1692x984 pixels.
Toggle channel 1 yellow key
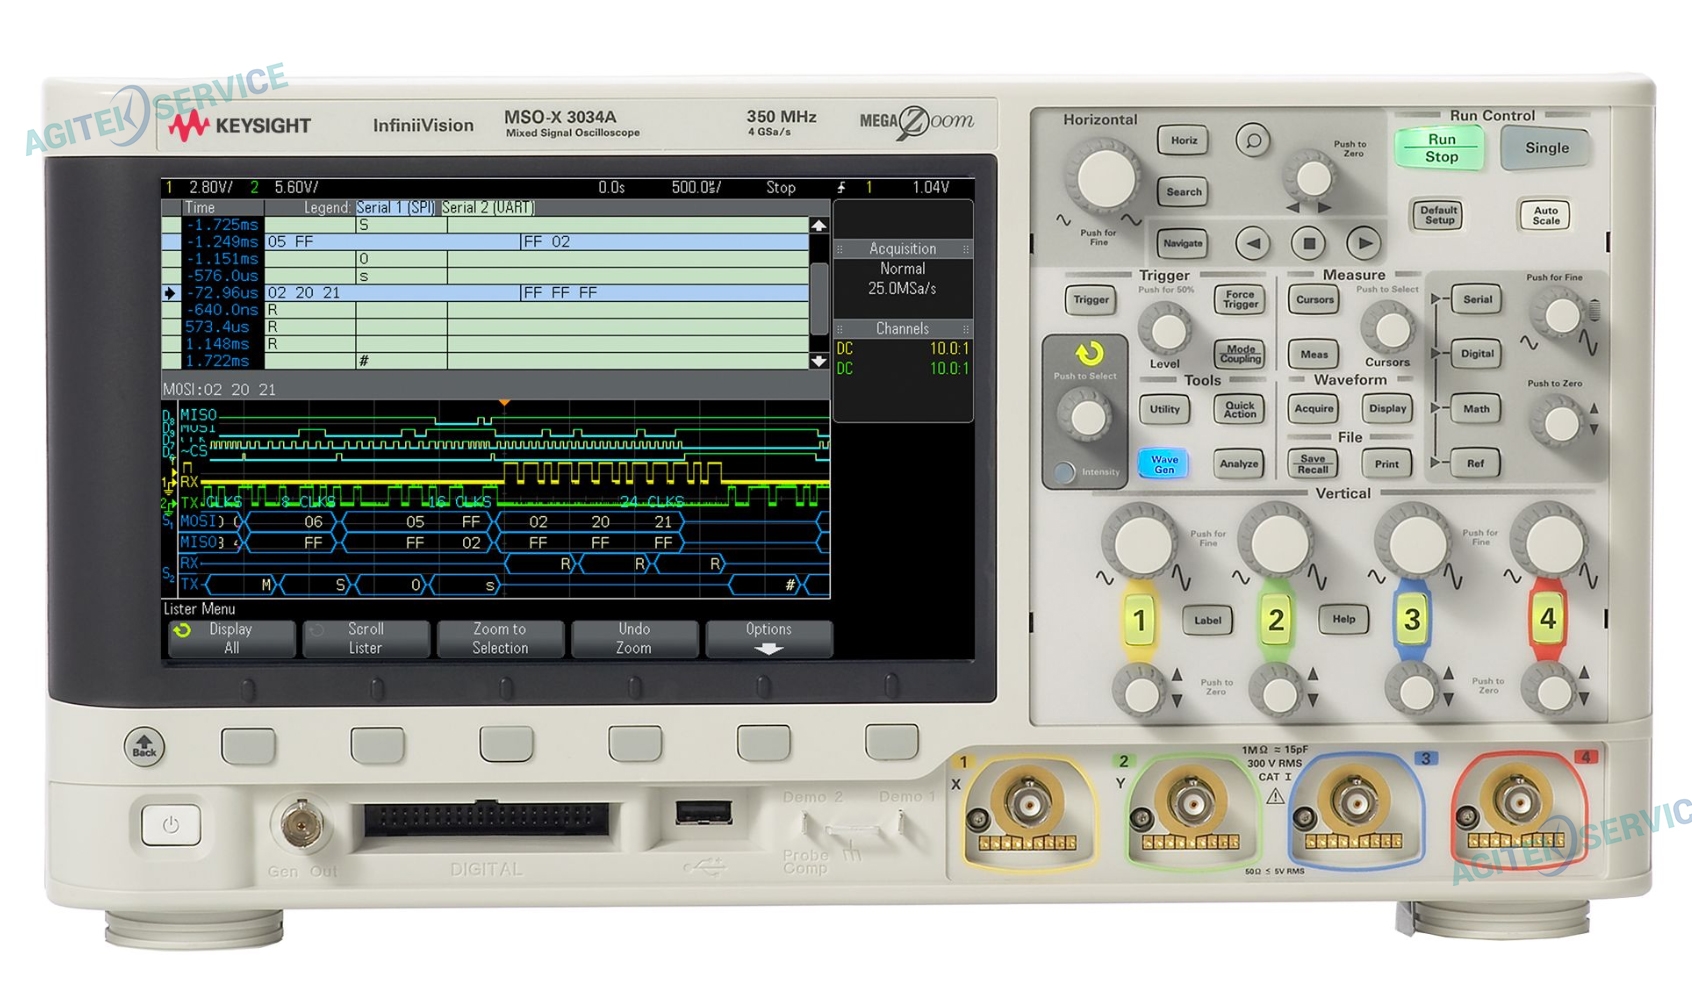tap(1139, 620)
